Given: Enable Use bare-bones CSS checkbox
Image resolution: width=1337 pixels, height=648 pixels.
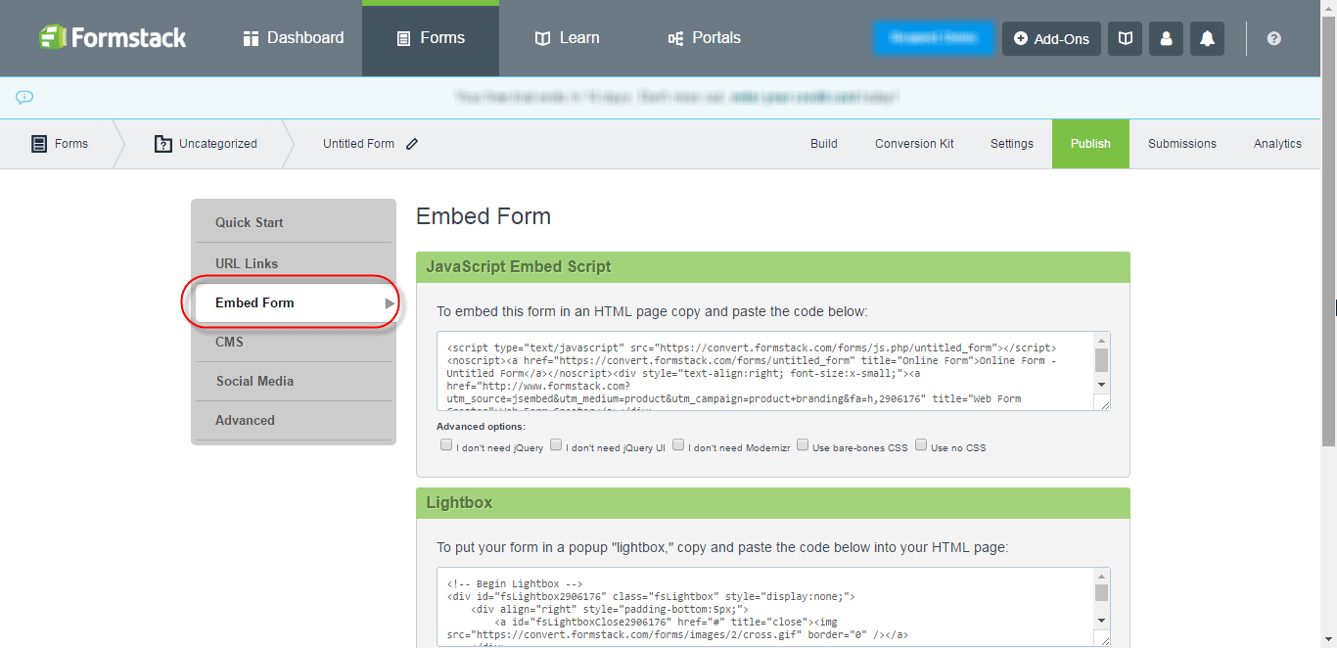Looking at the screenshot, I should [x=802, y=445].
